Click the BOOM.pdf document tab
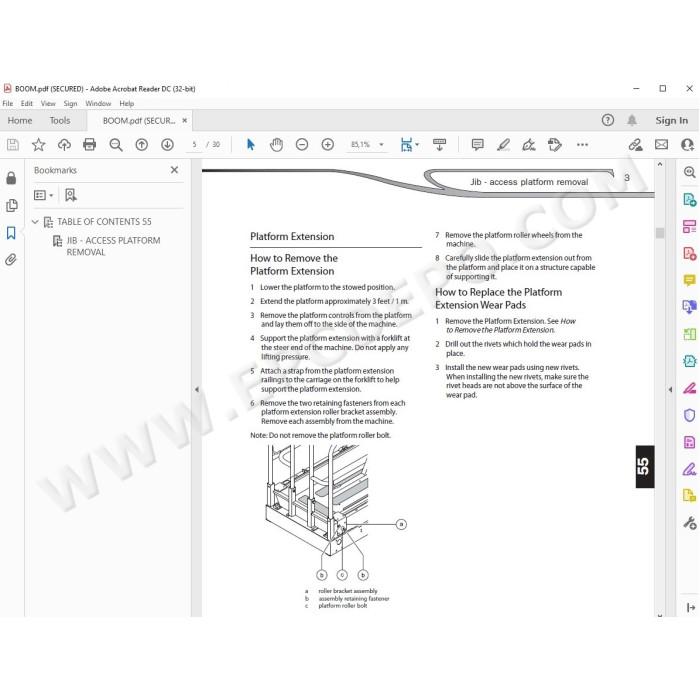The width and height of the screenshot is (700, 700). click(x=139, y=121)
